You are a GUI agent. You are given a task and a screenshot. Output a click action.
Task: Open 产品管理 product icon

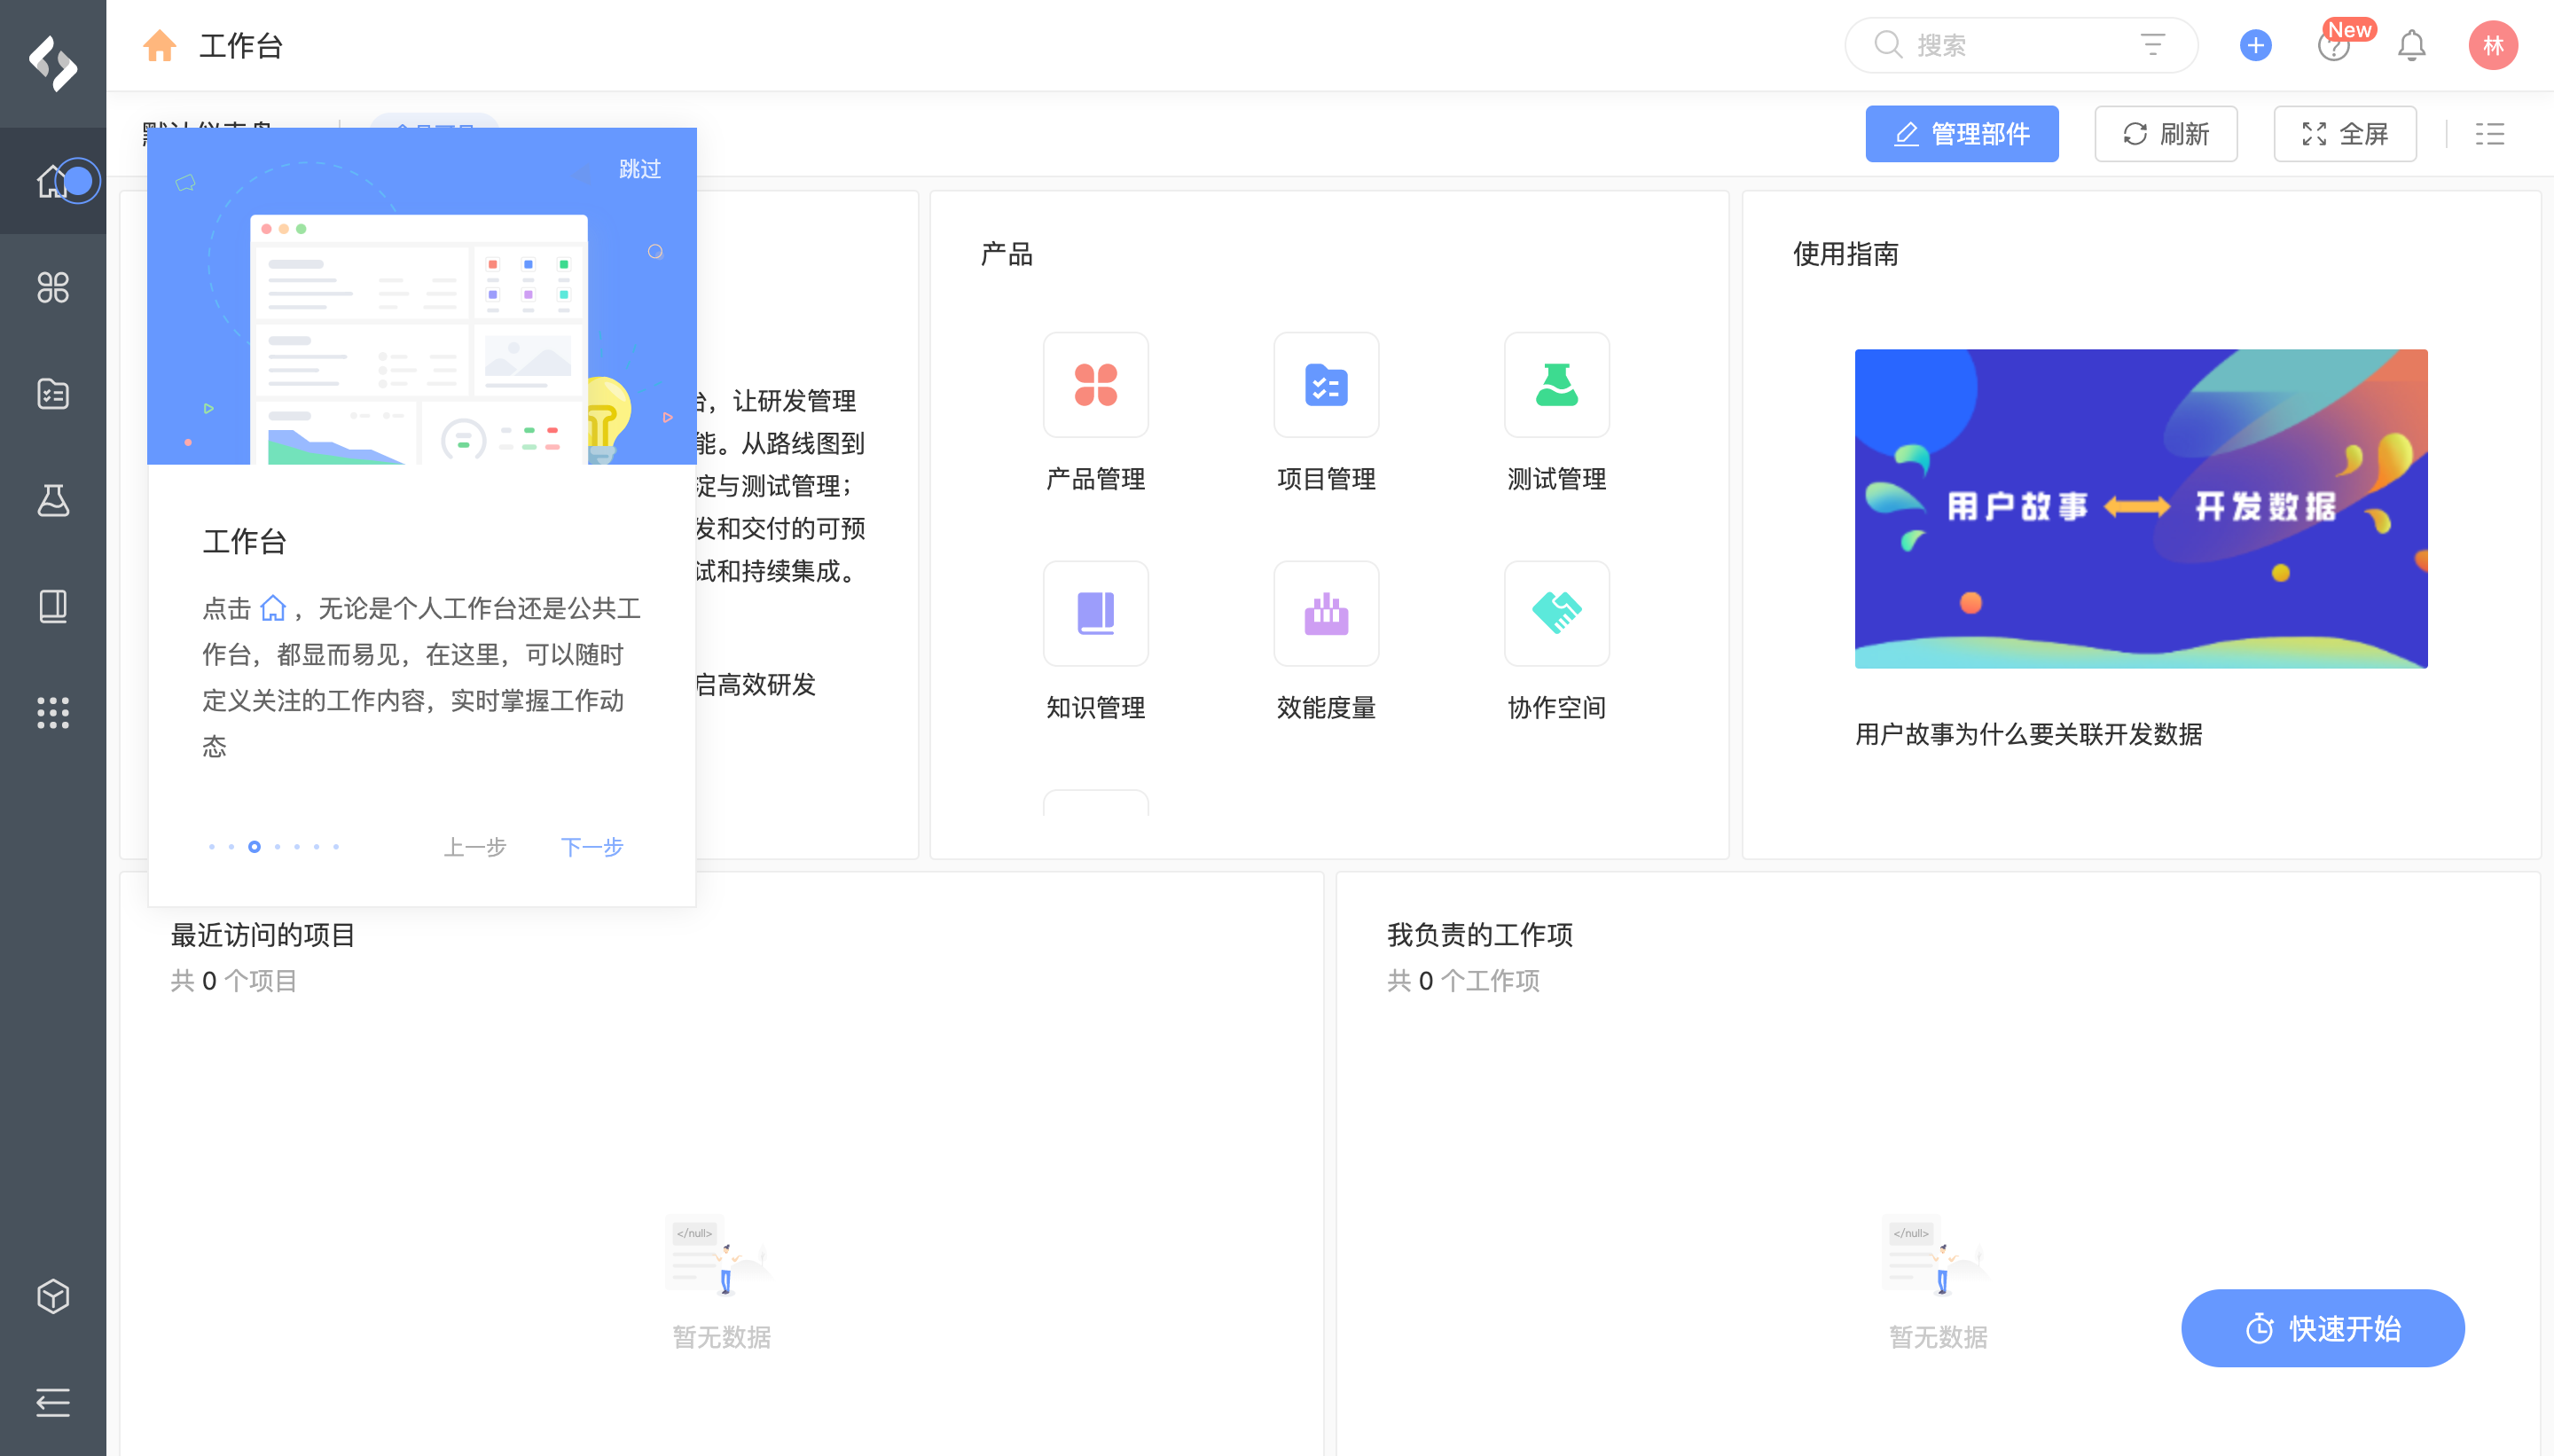[x=1095, y=385]
